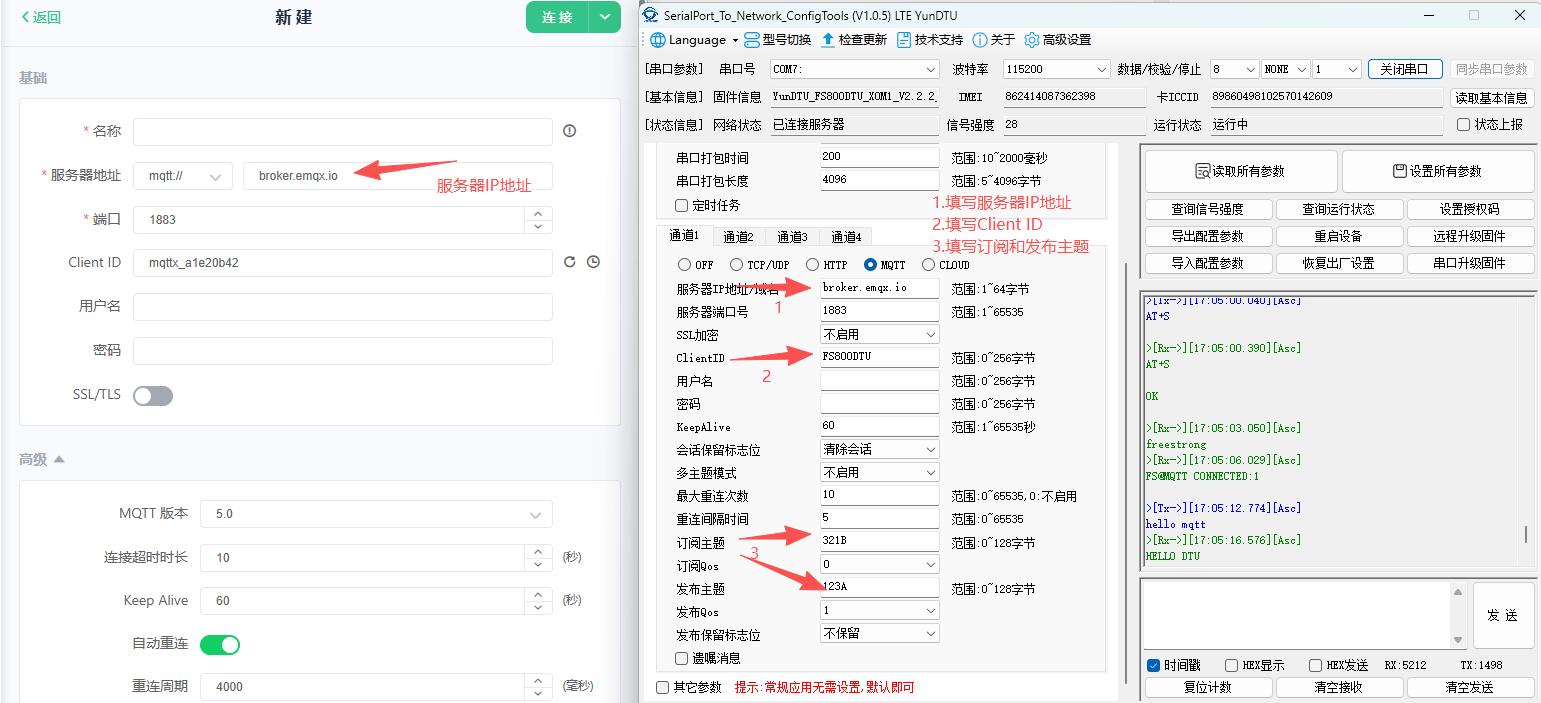The image size is (1541, 703).
Task: Switch to the 通道3 tab
Action: (x=791, y=237)
